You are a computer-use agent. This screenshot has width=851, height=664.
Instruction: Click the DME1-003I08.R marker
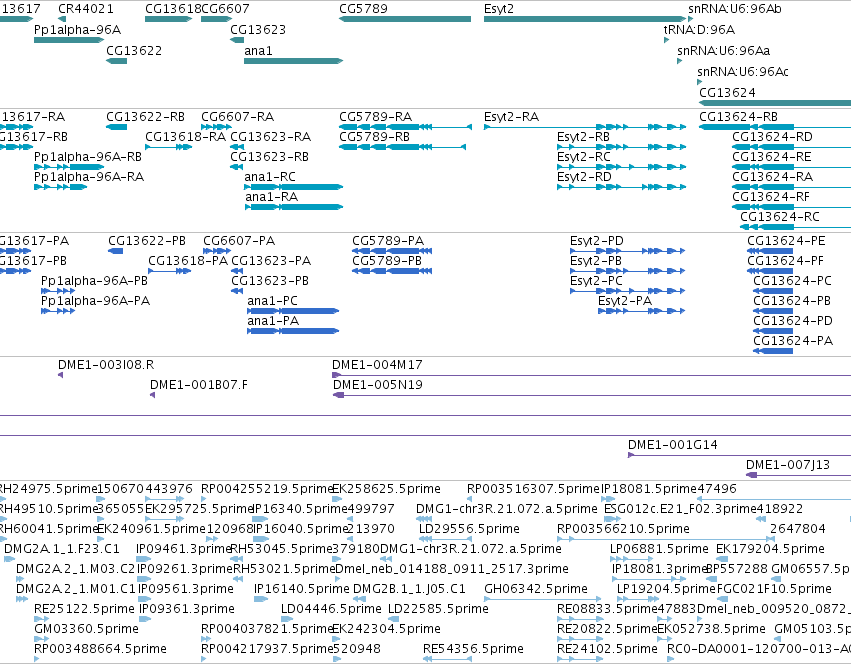[61, 375]
